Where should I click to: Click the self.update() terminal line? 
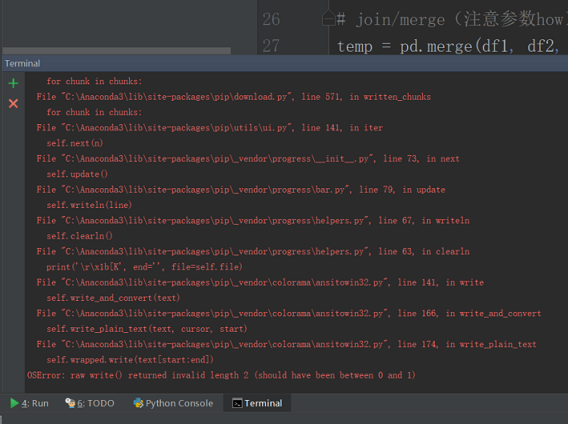[x=77, y=174]
